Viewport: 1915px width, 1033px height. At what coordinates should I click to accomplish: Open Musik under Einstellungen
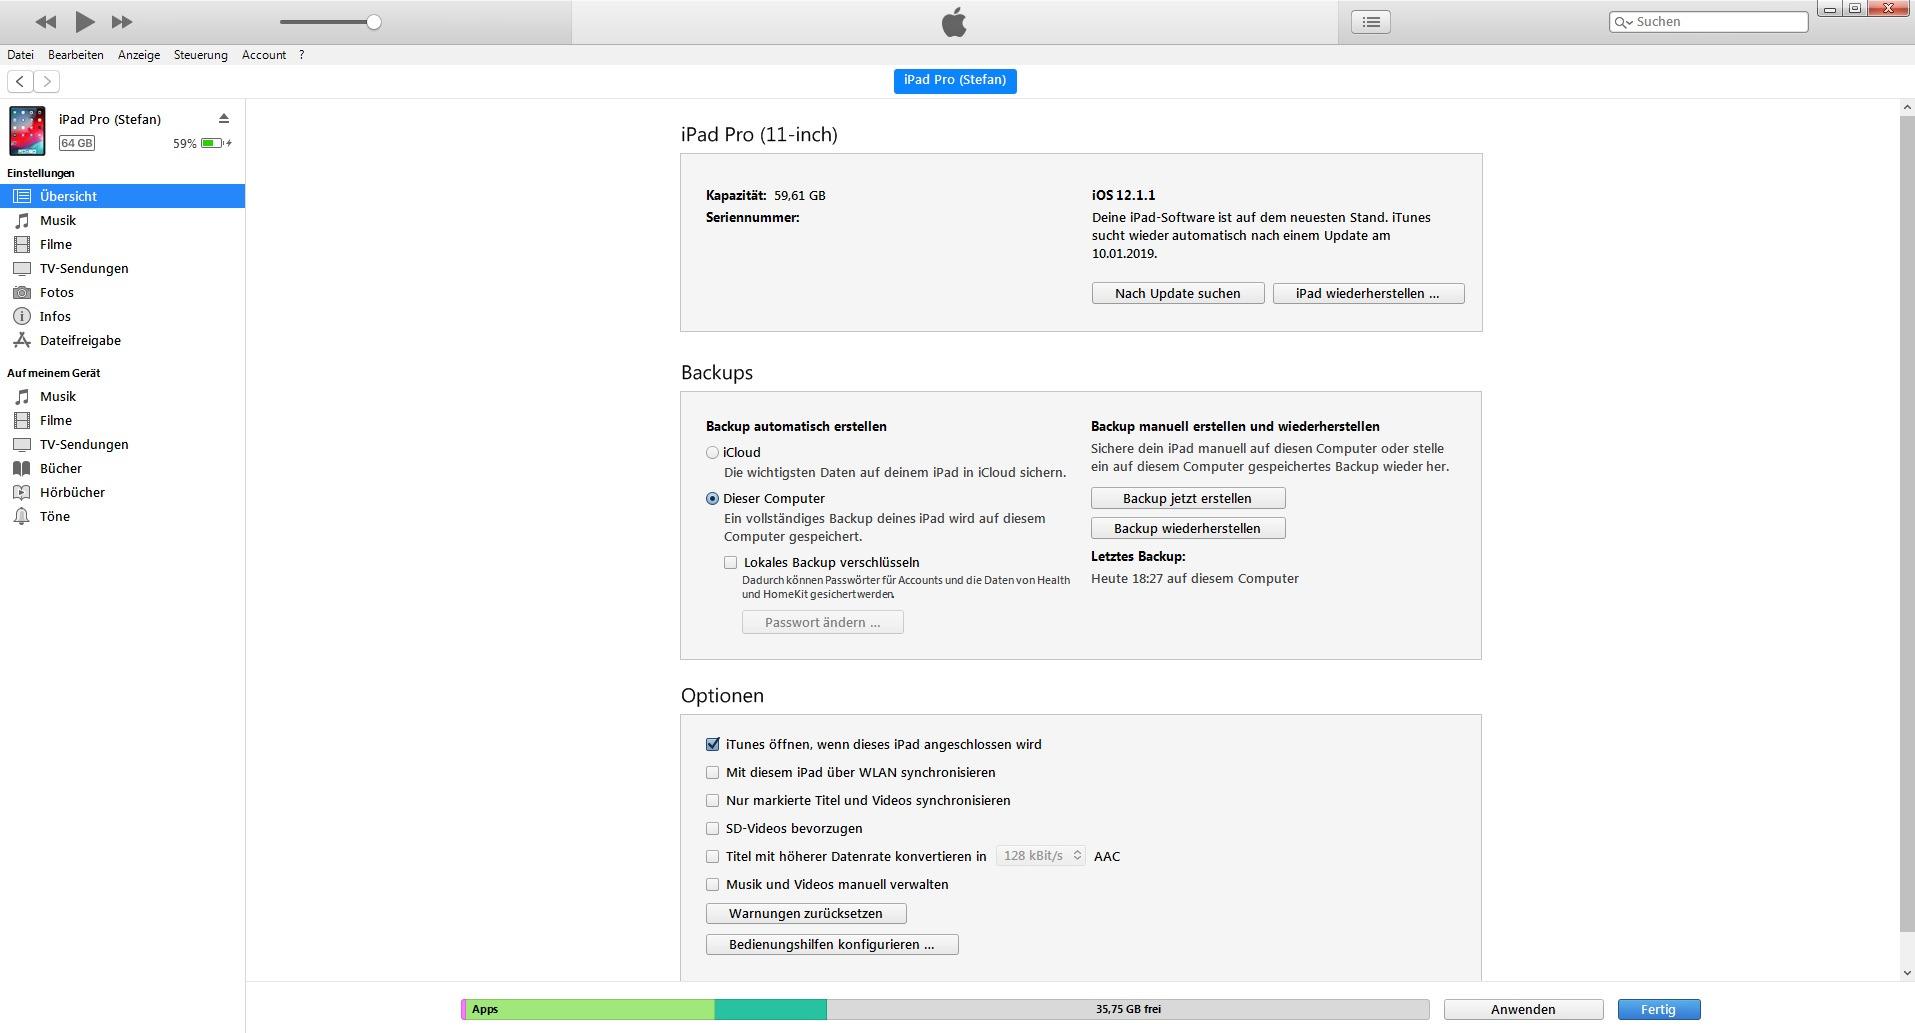pyautogui.click(x=122, y=220)
